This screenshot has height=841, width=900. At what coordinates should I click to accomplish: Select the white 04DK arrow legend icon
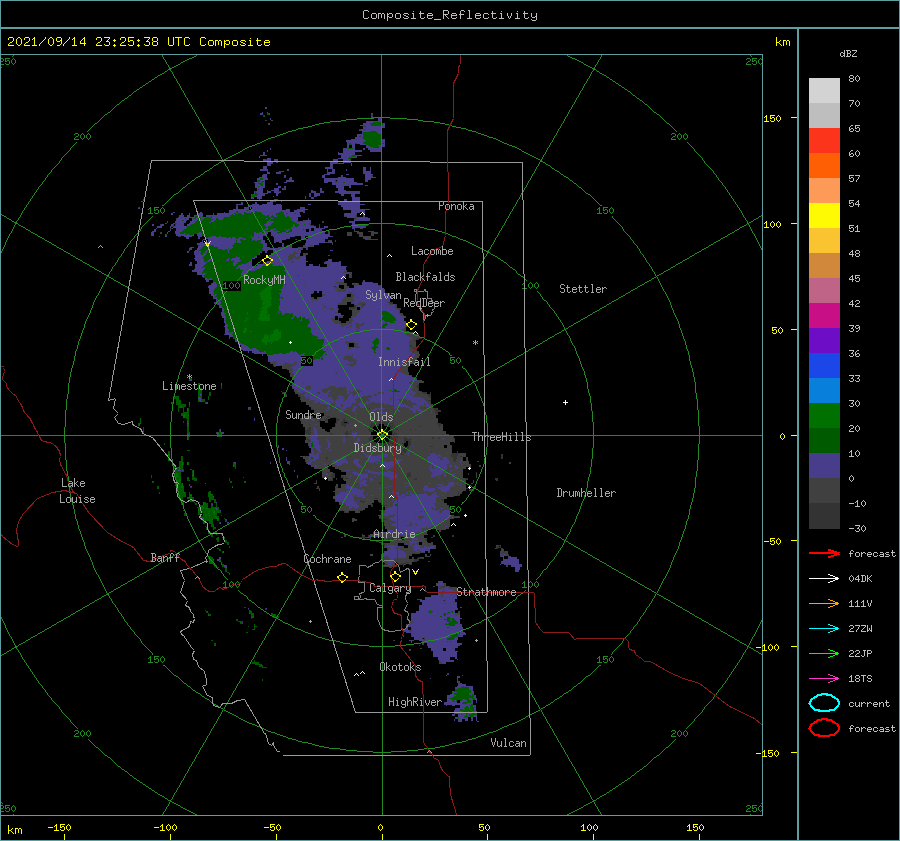pos(824,578)
